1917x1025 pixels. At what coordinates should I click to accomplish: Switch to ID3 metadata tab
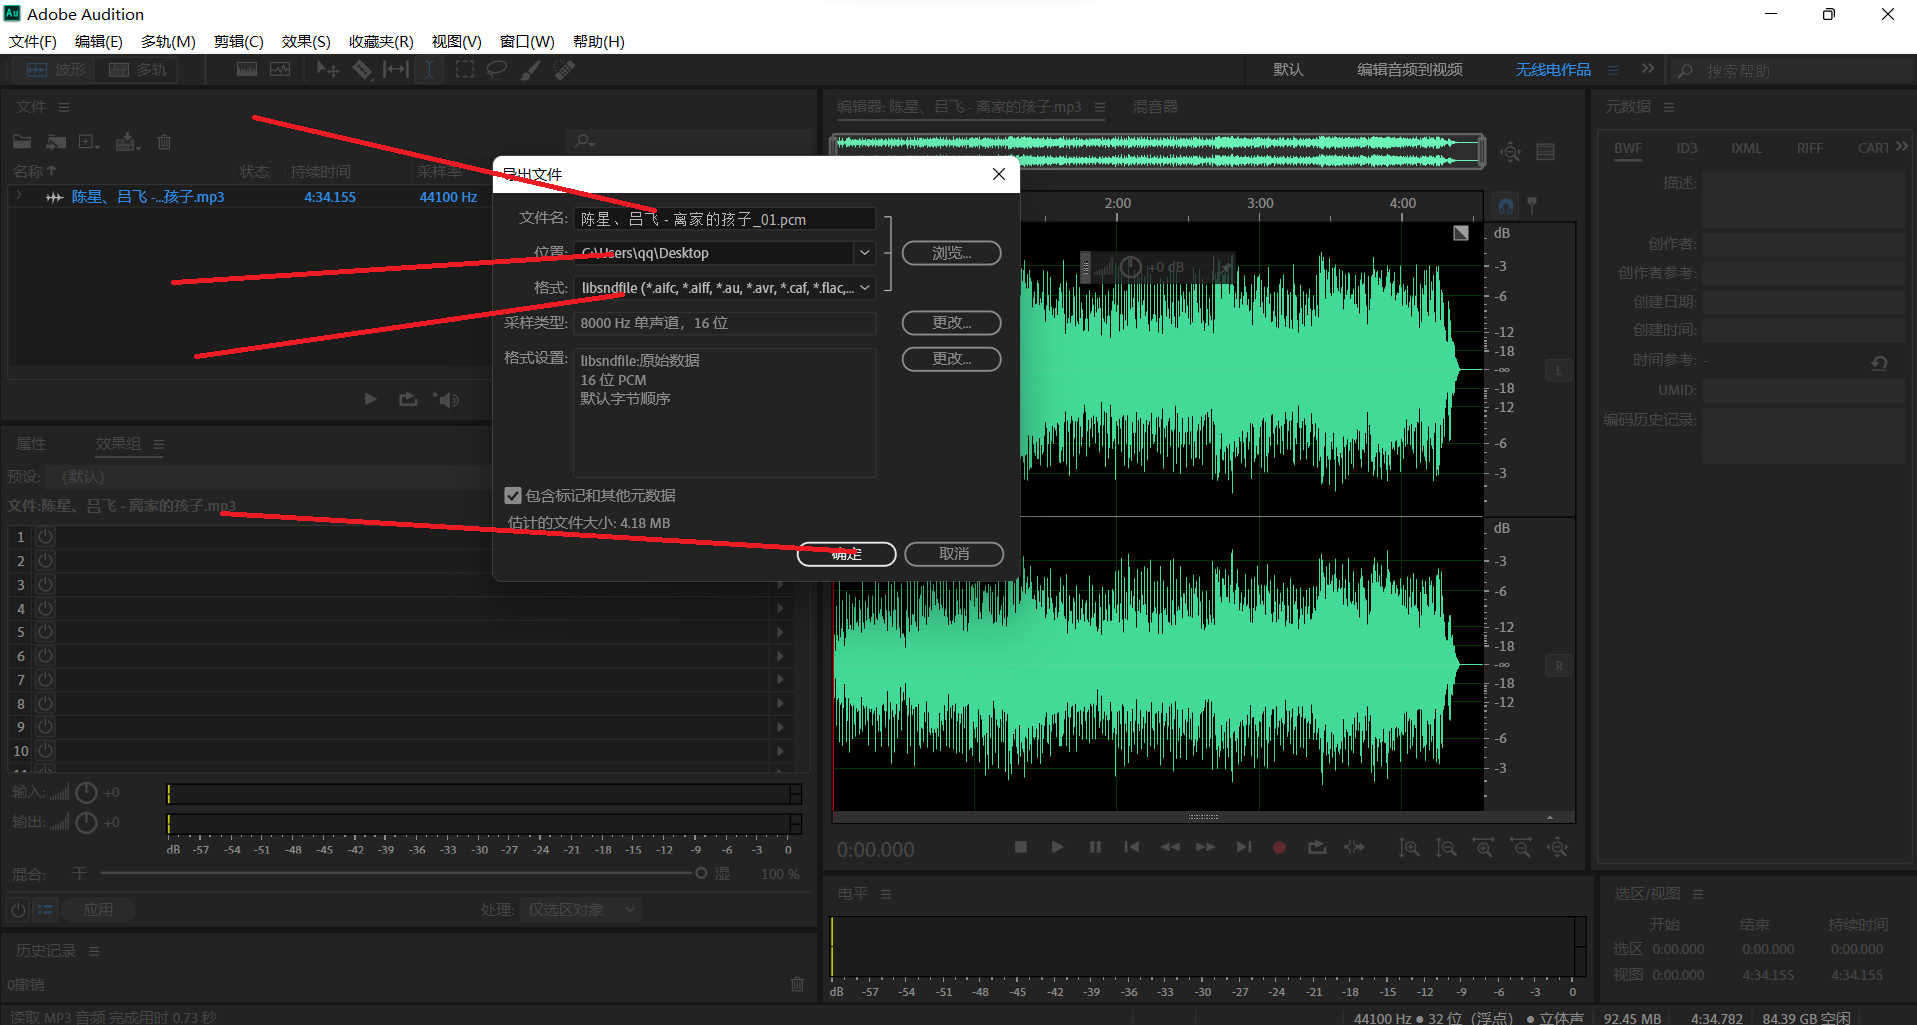point(1687,148)
